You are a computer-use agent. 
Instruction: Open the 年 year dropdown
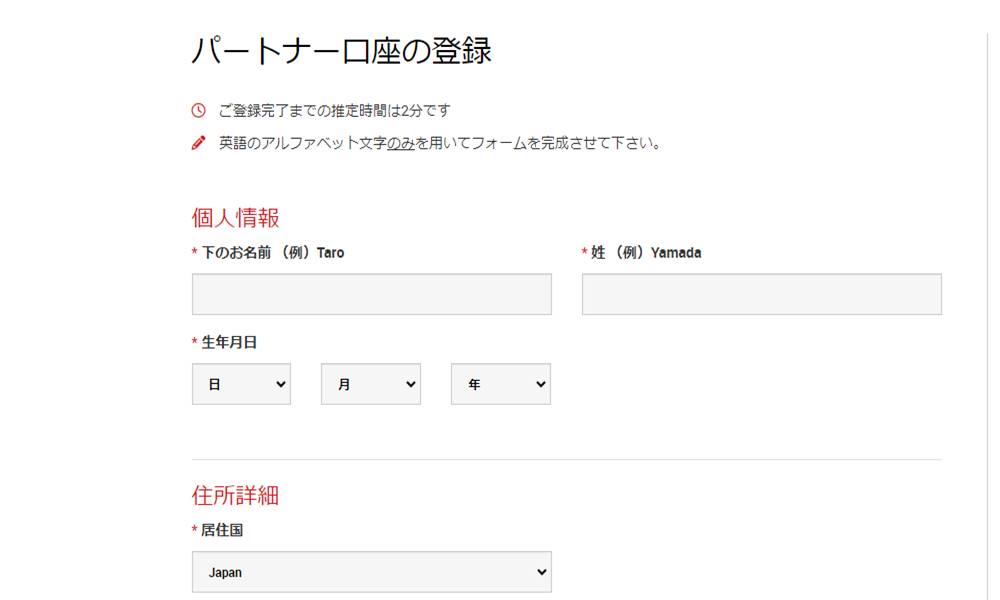click(500, 384)
